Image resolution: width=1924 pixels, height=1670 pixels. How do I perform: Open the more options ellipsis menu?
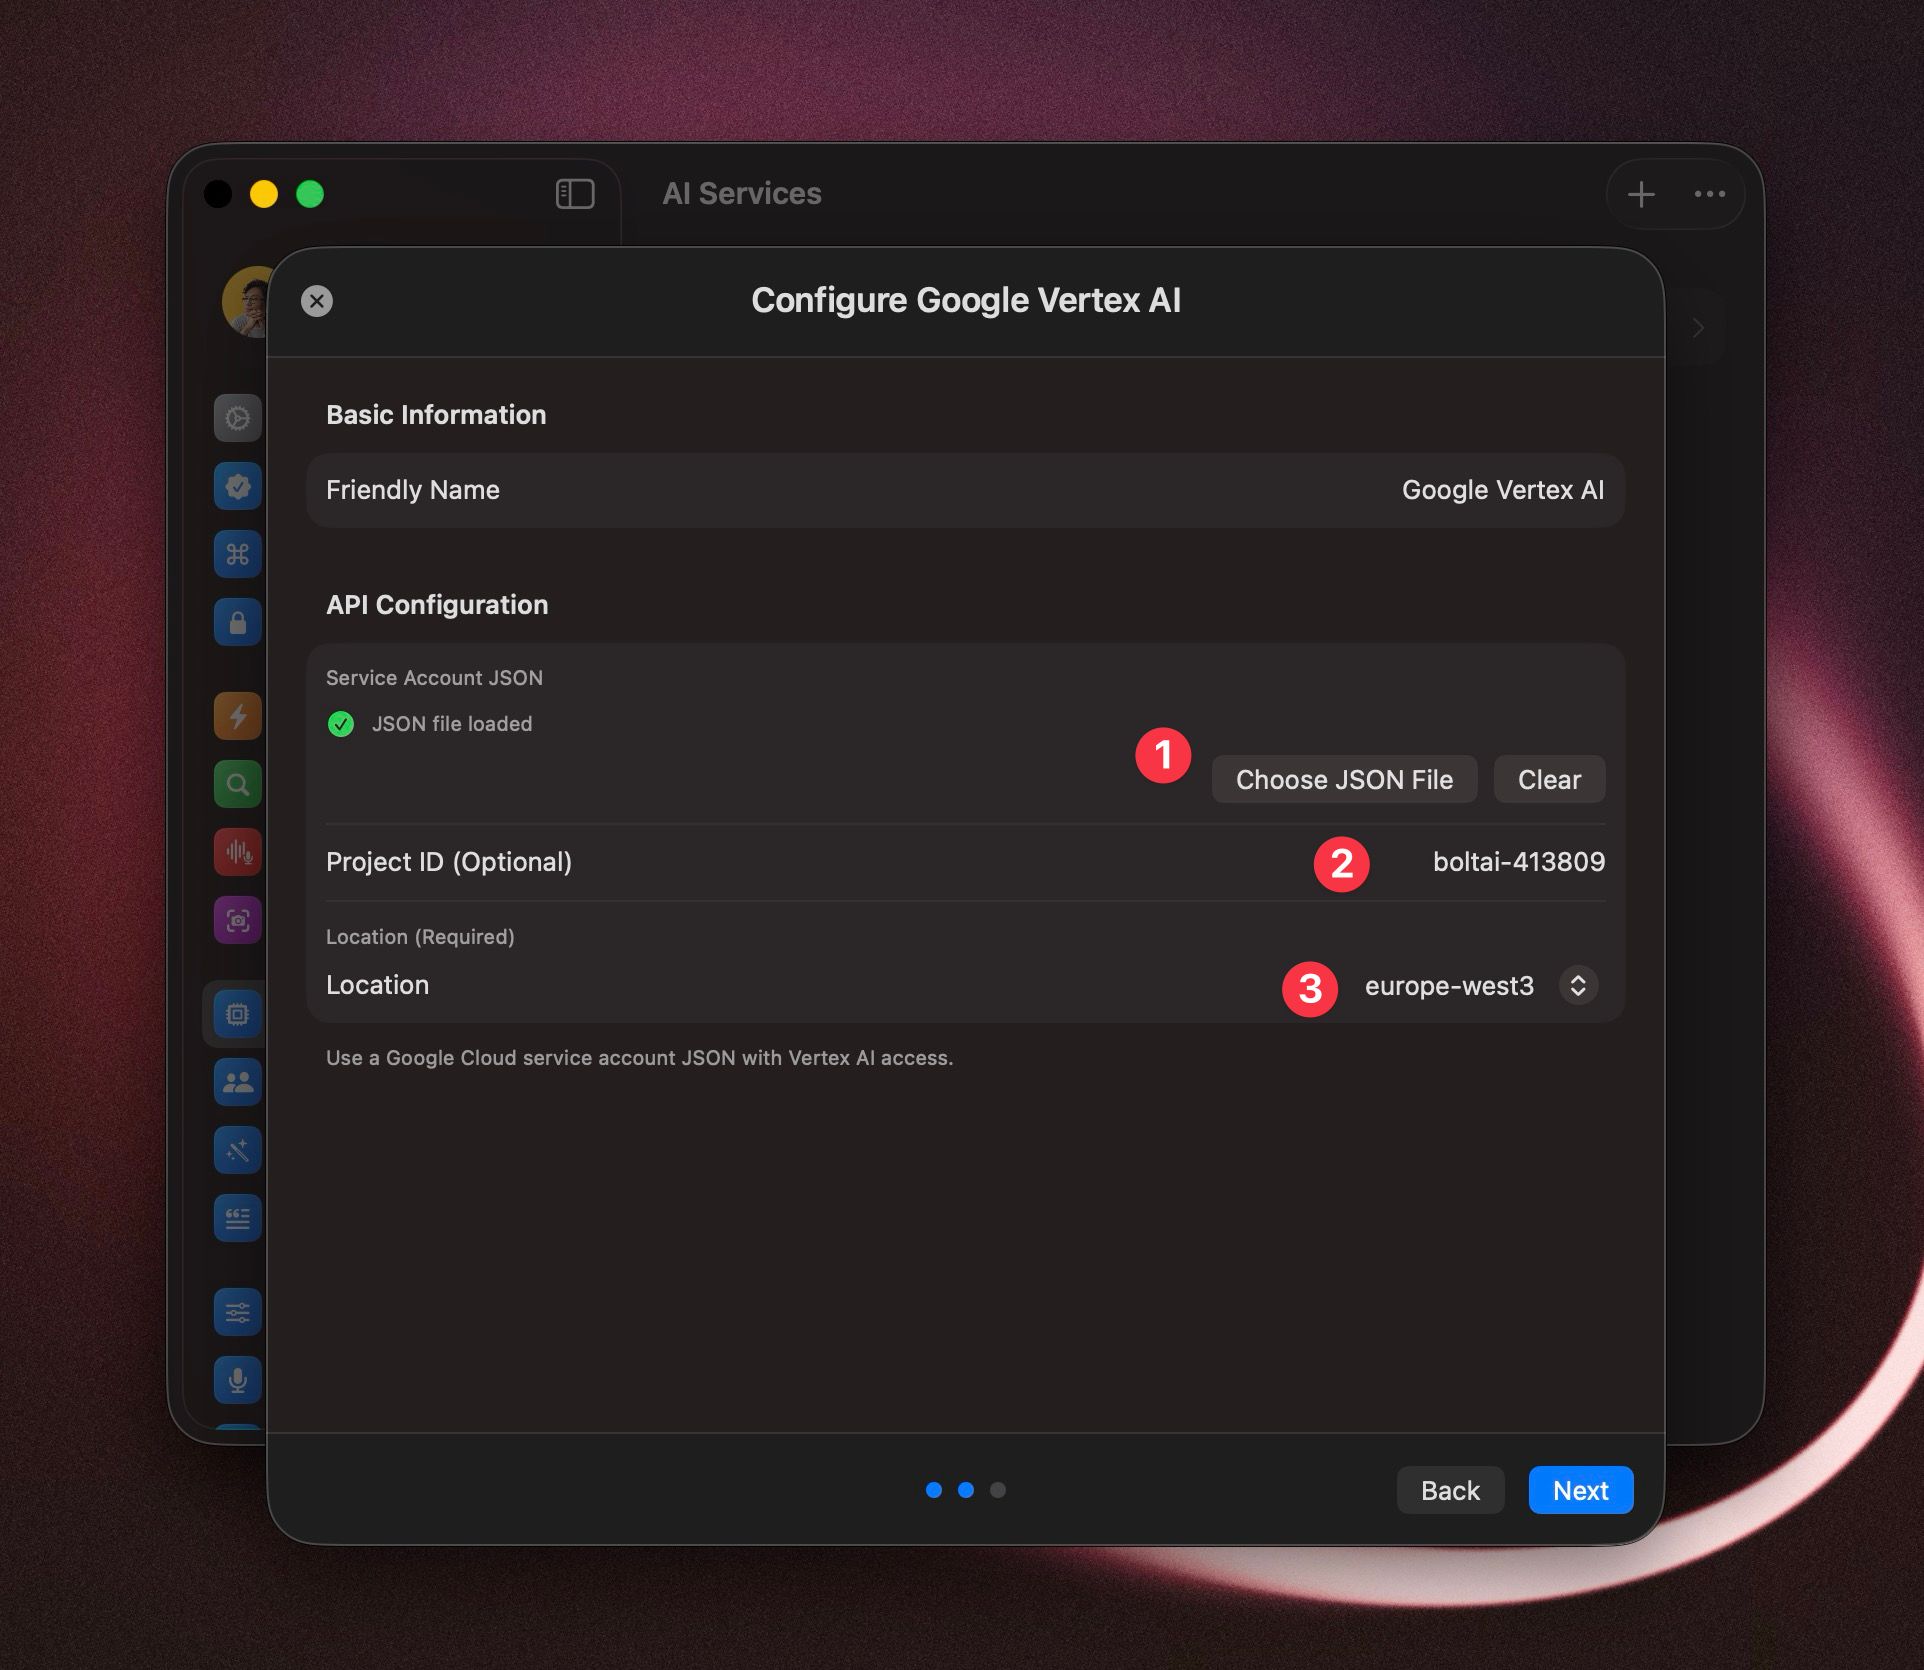point(1710,194)
